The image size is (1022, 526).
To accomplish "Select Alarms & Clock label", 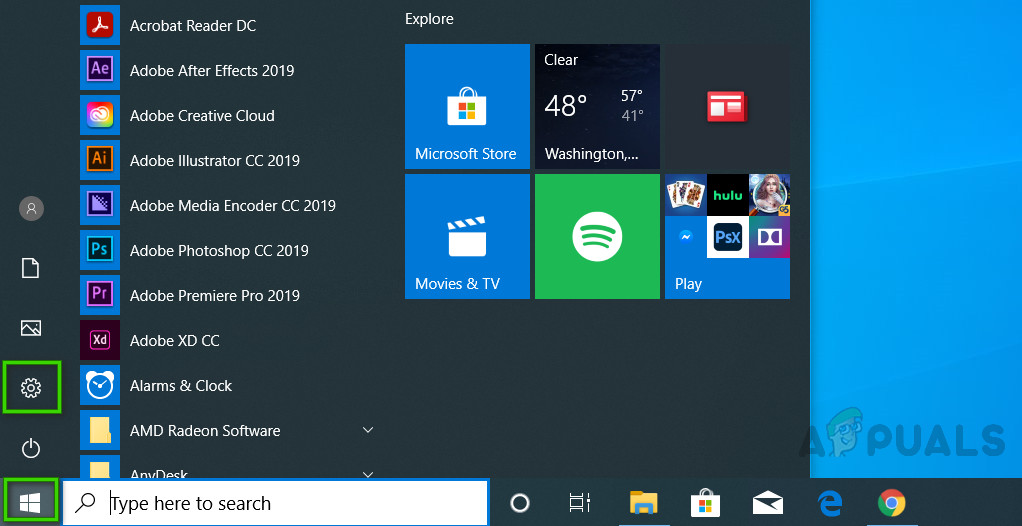I will click(181, 385).
